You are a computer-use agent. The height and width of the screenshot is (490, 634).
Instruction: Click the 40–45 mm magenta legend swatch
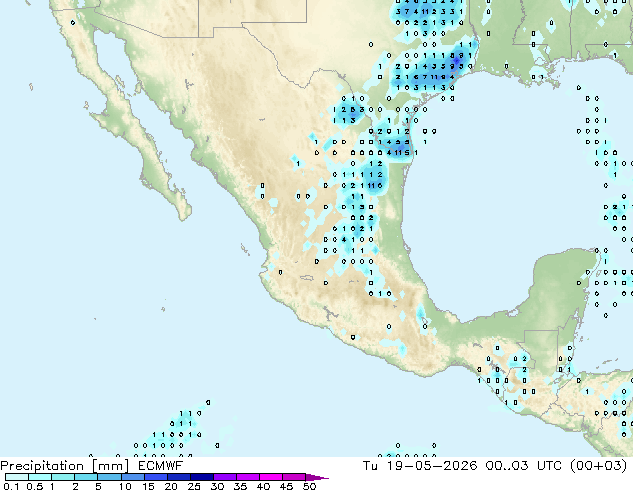pyautogui.click(x=271, y=477)
